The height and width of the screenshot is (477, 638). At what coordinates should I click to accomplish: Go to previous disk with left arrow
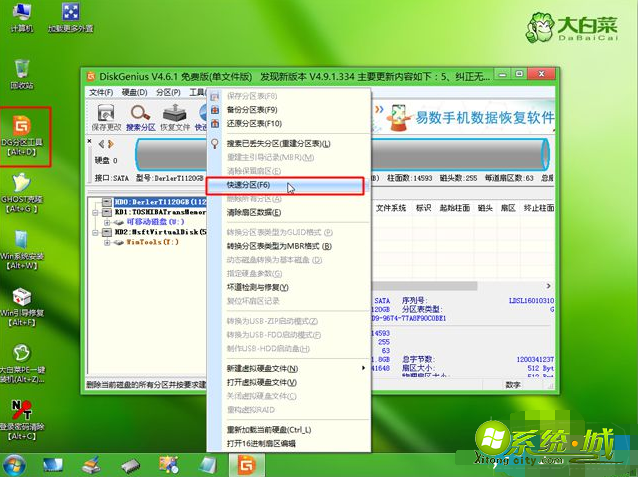101,144
